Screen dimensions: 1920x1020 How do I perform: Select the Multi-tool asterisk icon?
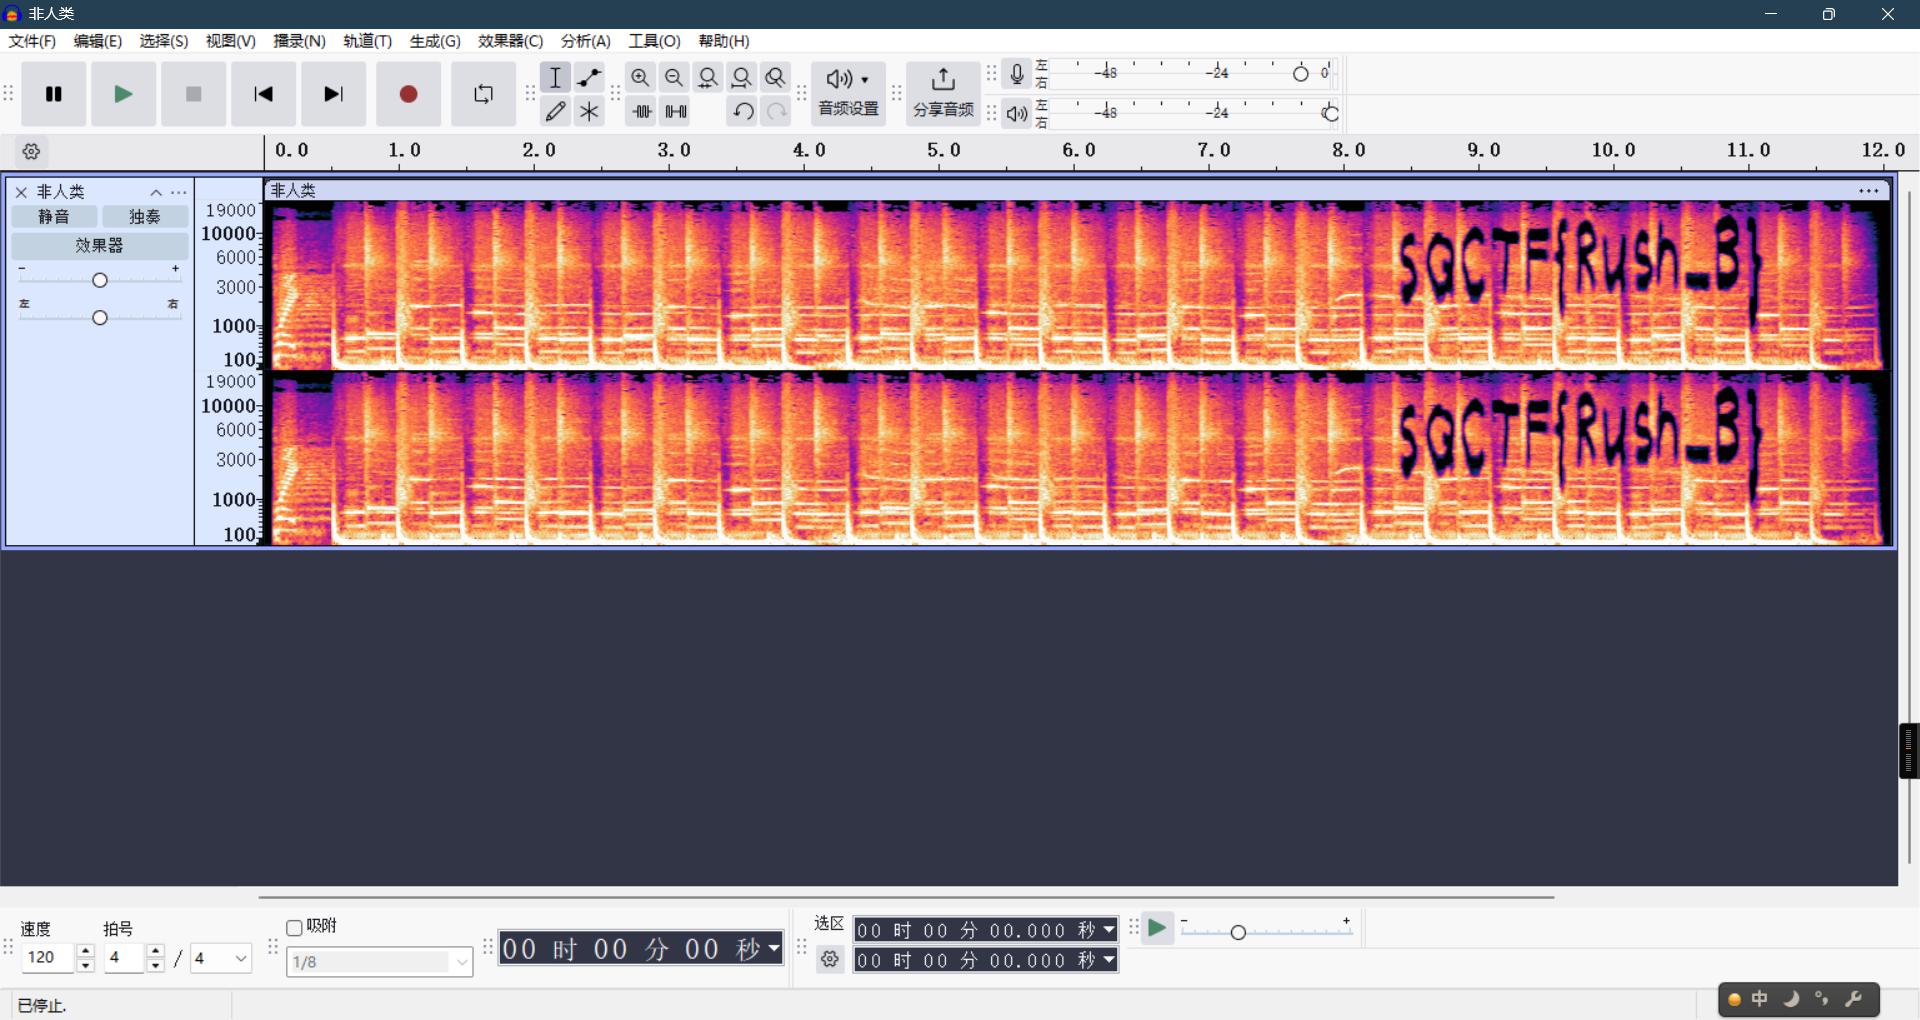tap(590, 111)
